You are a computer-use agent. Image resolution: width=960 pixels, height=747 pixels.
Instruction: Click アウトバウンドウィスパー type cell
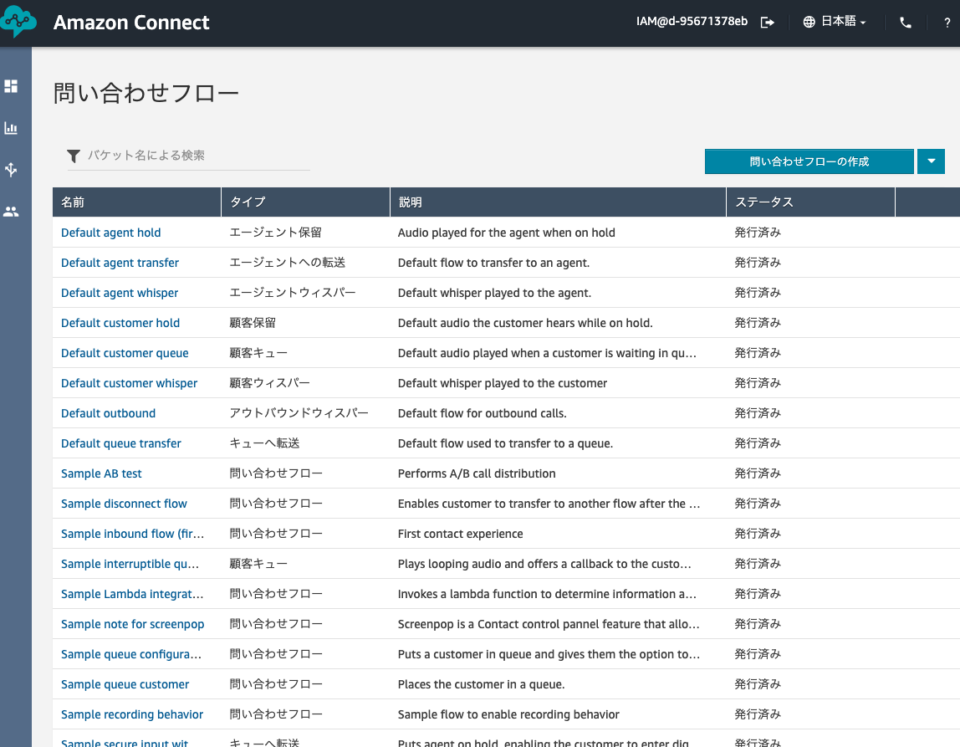[x=299, y=413]
